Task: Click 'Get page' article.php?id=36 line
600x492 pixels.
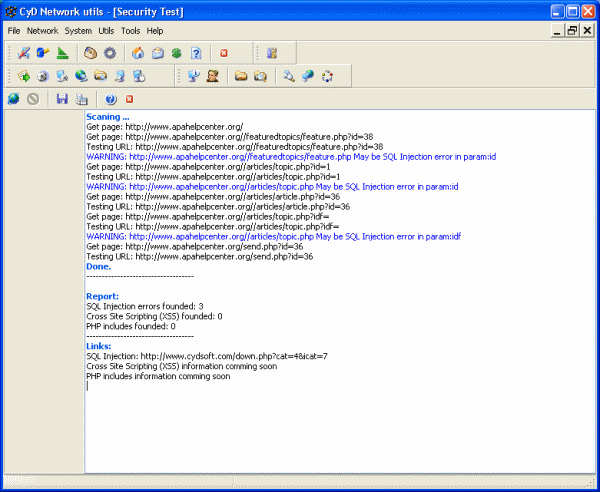Action: click(213, 197)
